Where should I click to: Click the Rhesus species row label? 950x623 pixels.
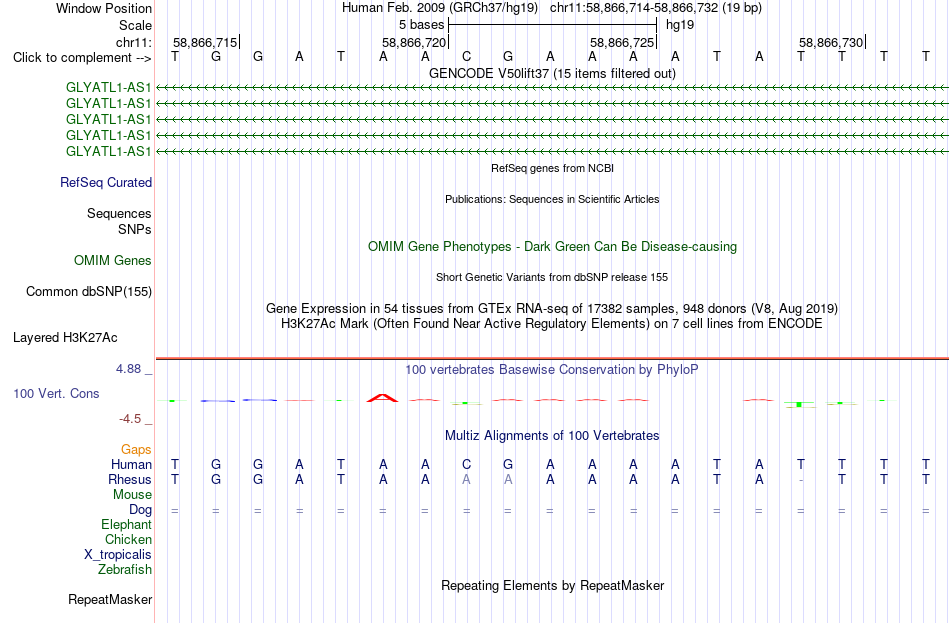pos(130,479)
